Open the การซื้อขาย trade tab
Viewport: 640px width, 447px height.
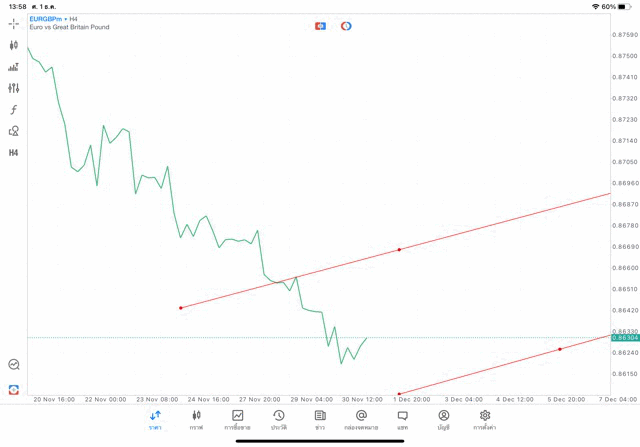coord(237,420)
